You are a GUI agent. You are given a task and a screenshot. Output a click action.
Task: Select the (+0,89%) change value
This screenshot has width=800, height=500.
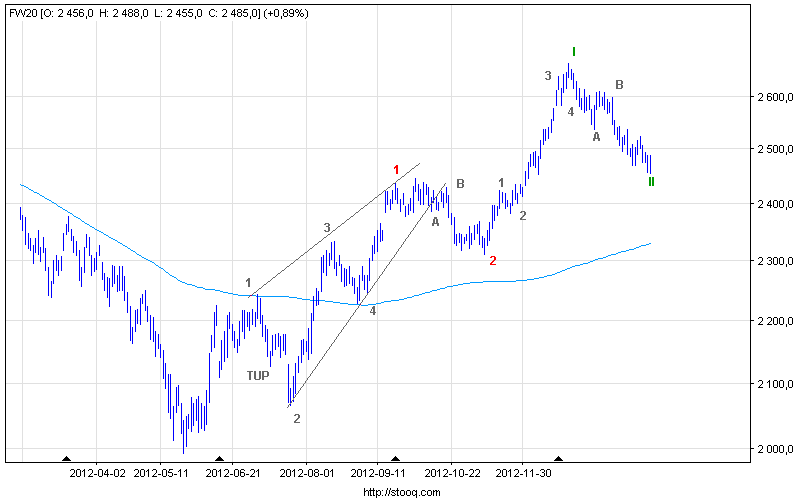click(285, 14)
